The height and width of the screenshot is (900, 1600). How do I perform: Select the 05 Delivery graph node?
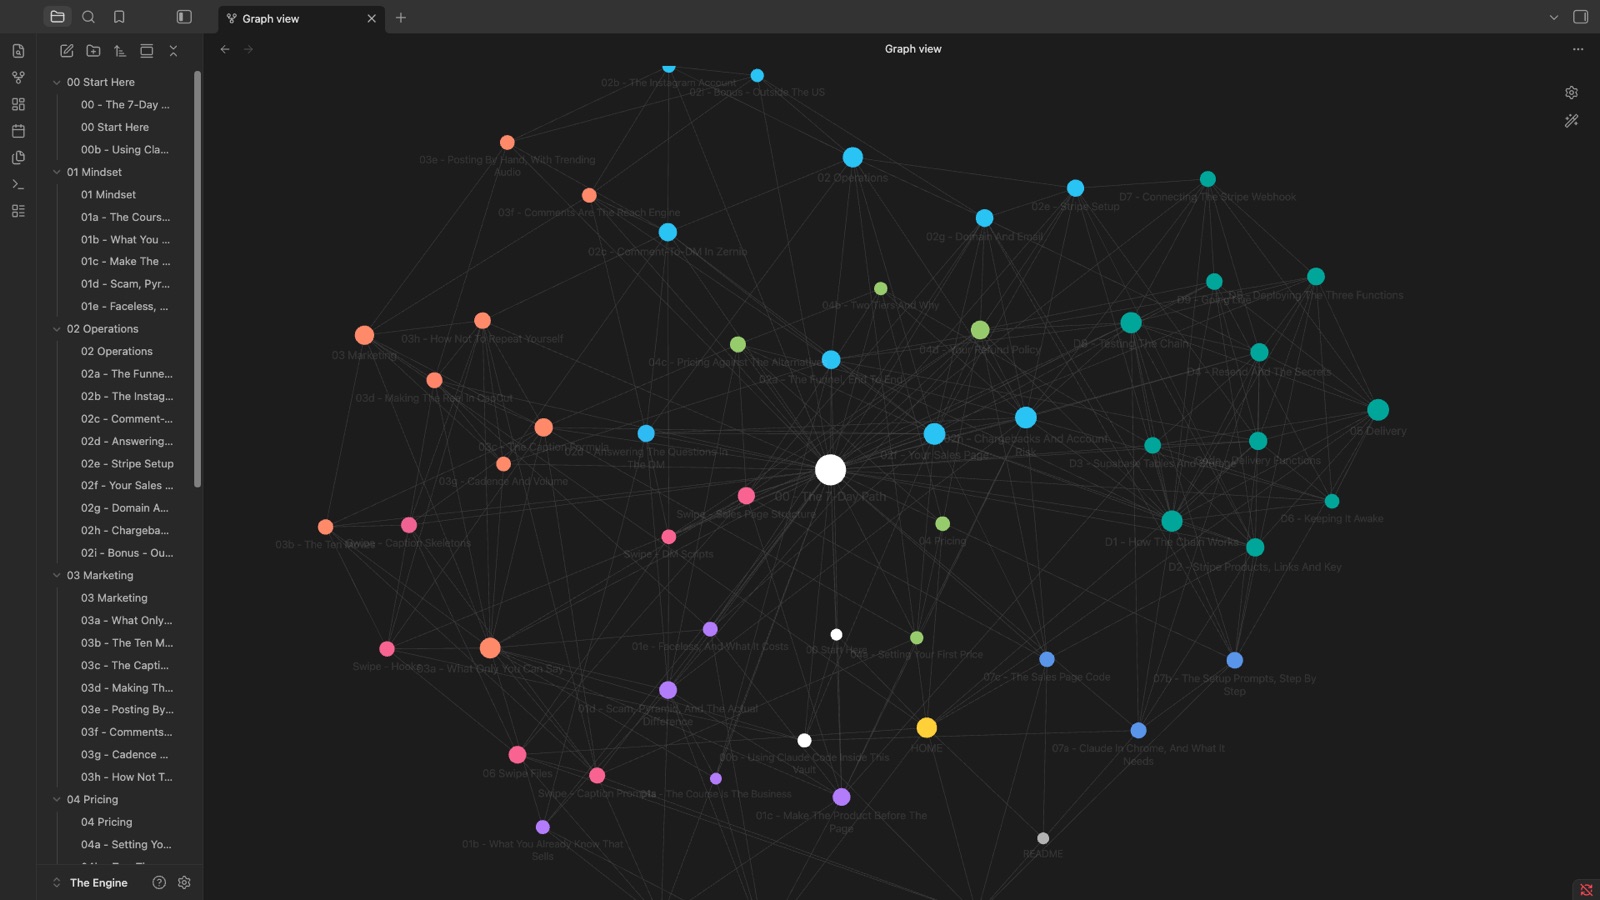(x=1378, y=409)
